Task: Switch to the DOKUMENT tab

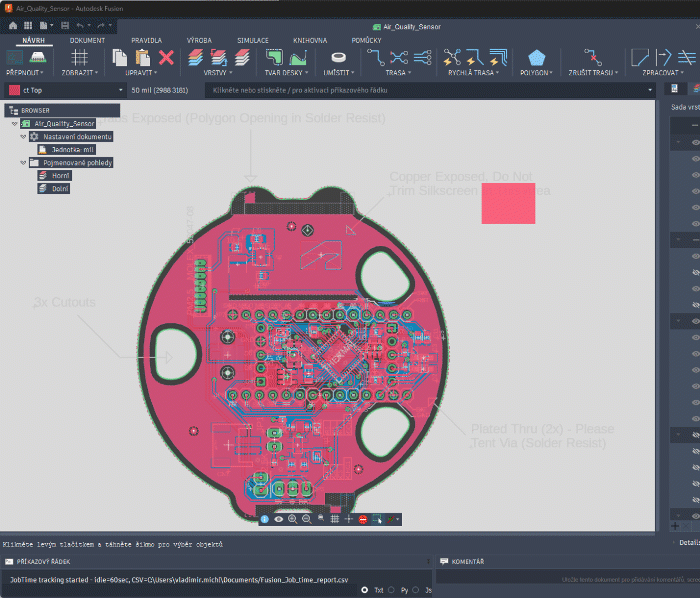Action: pyautogui.click(x=87, y=41)
